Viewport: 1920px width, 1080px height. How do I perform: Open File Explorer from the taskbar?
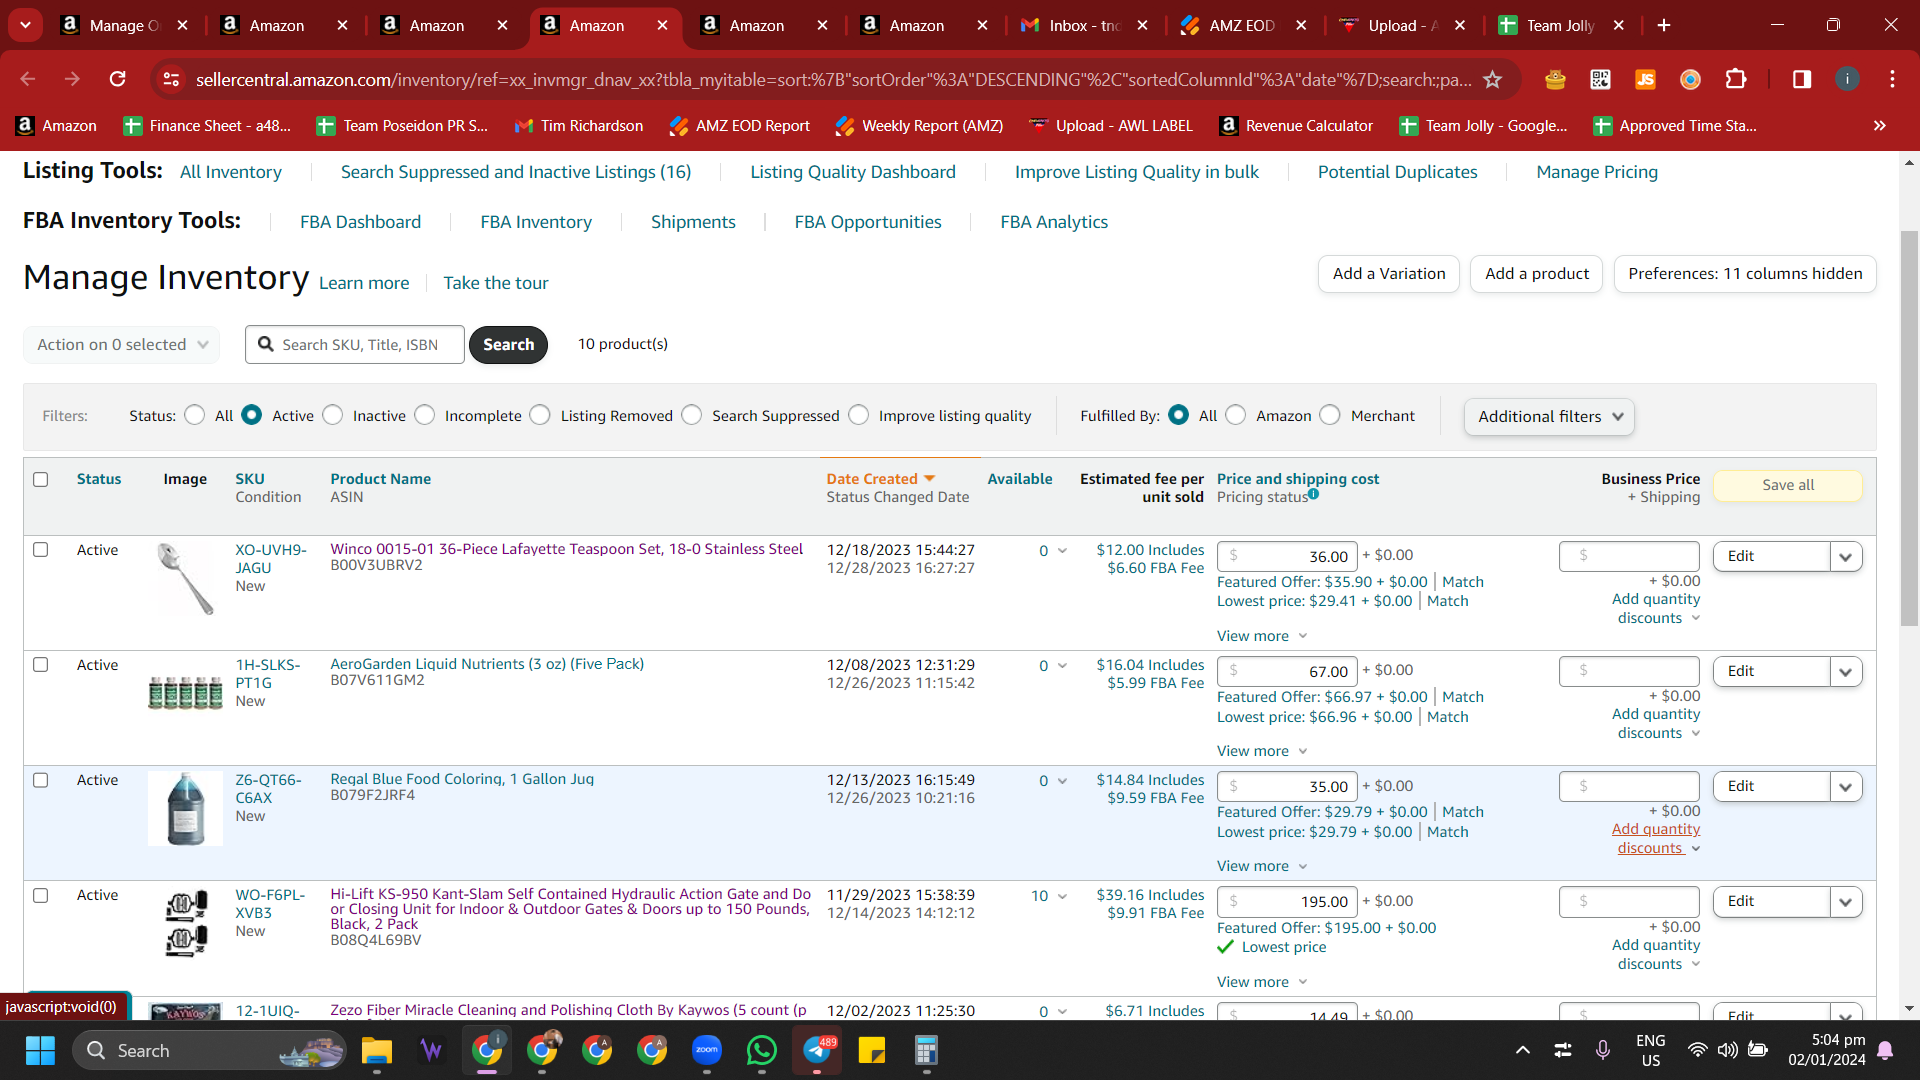tap(376, 1050)
